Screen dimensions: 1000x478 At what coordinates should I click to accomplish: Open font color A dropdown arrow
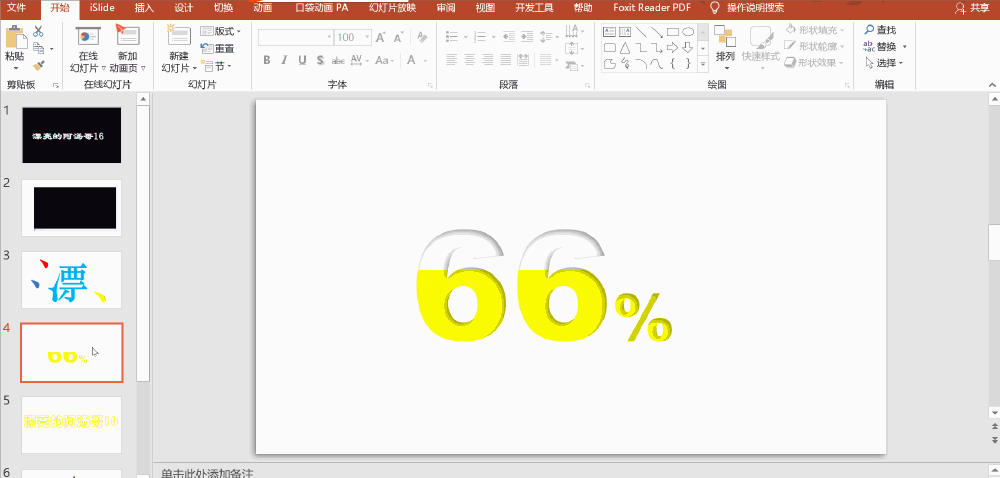425,61
